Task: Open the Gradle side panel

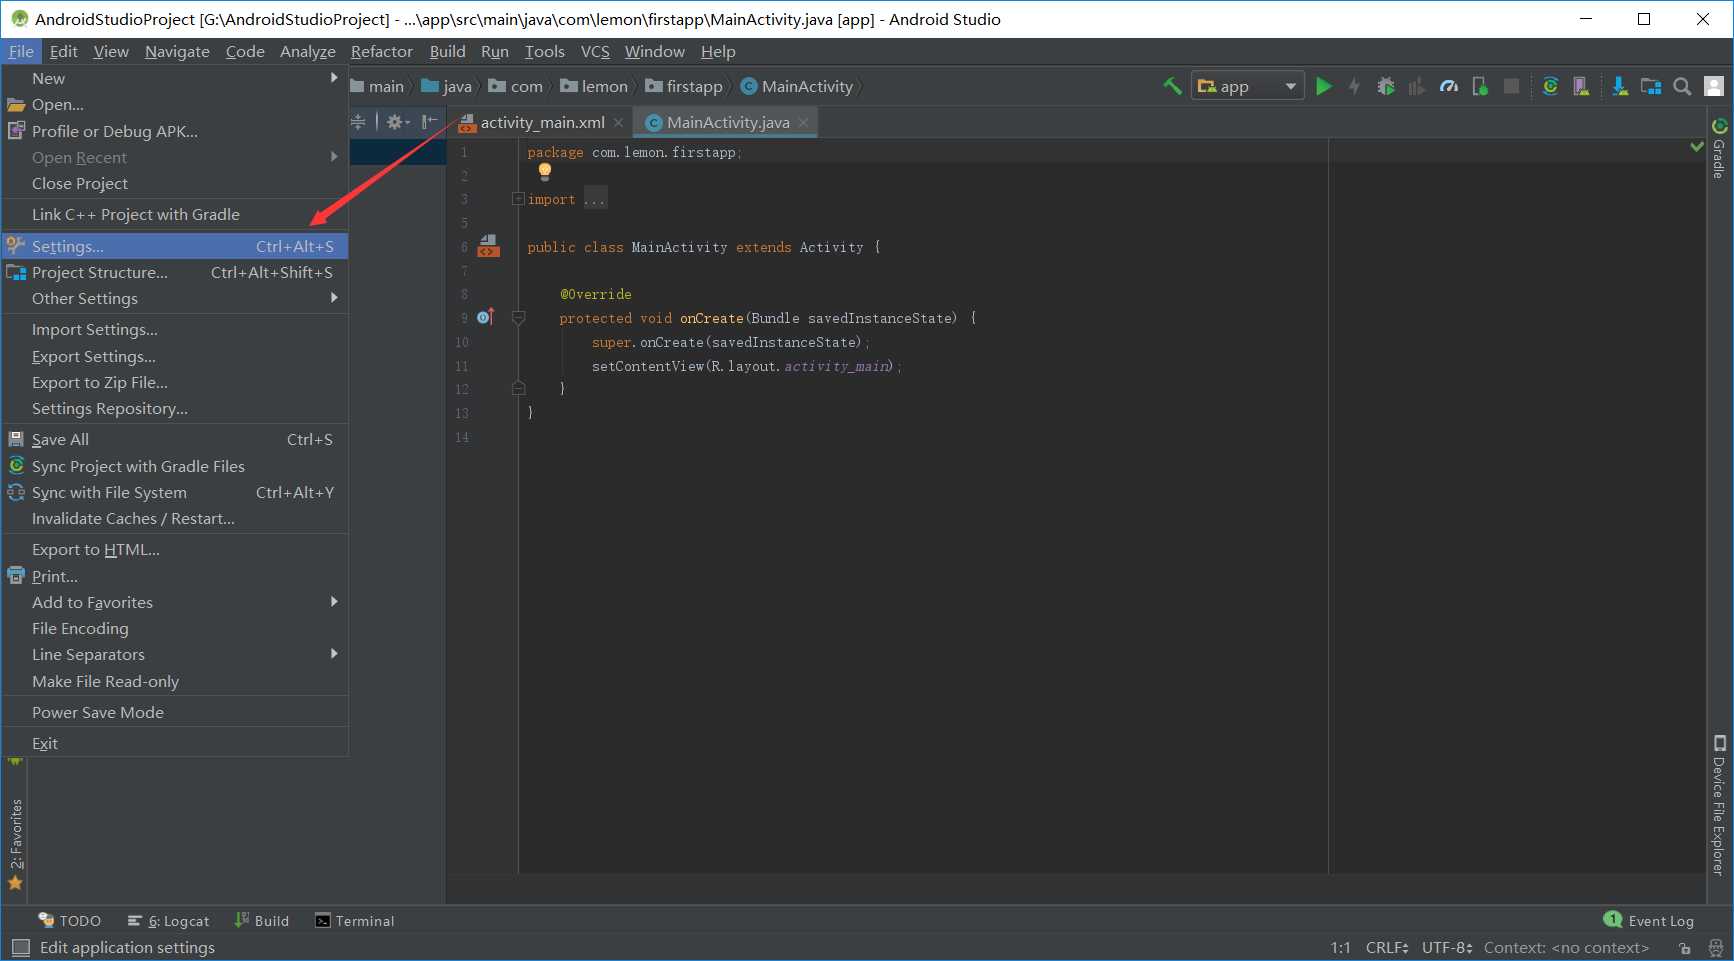Action: [1719, 148]
